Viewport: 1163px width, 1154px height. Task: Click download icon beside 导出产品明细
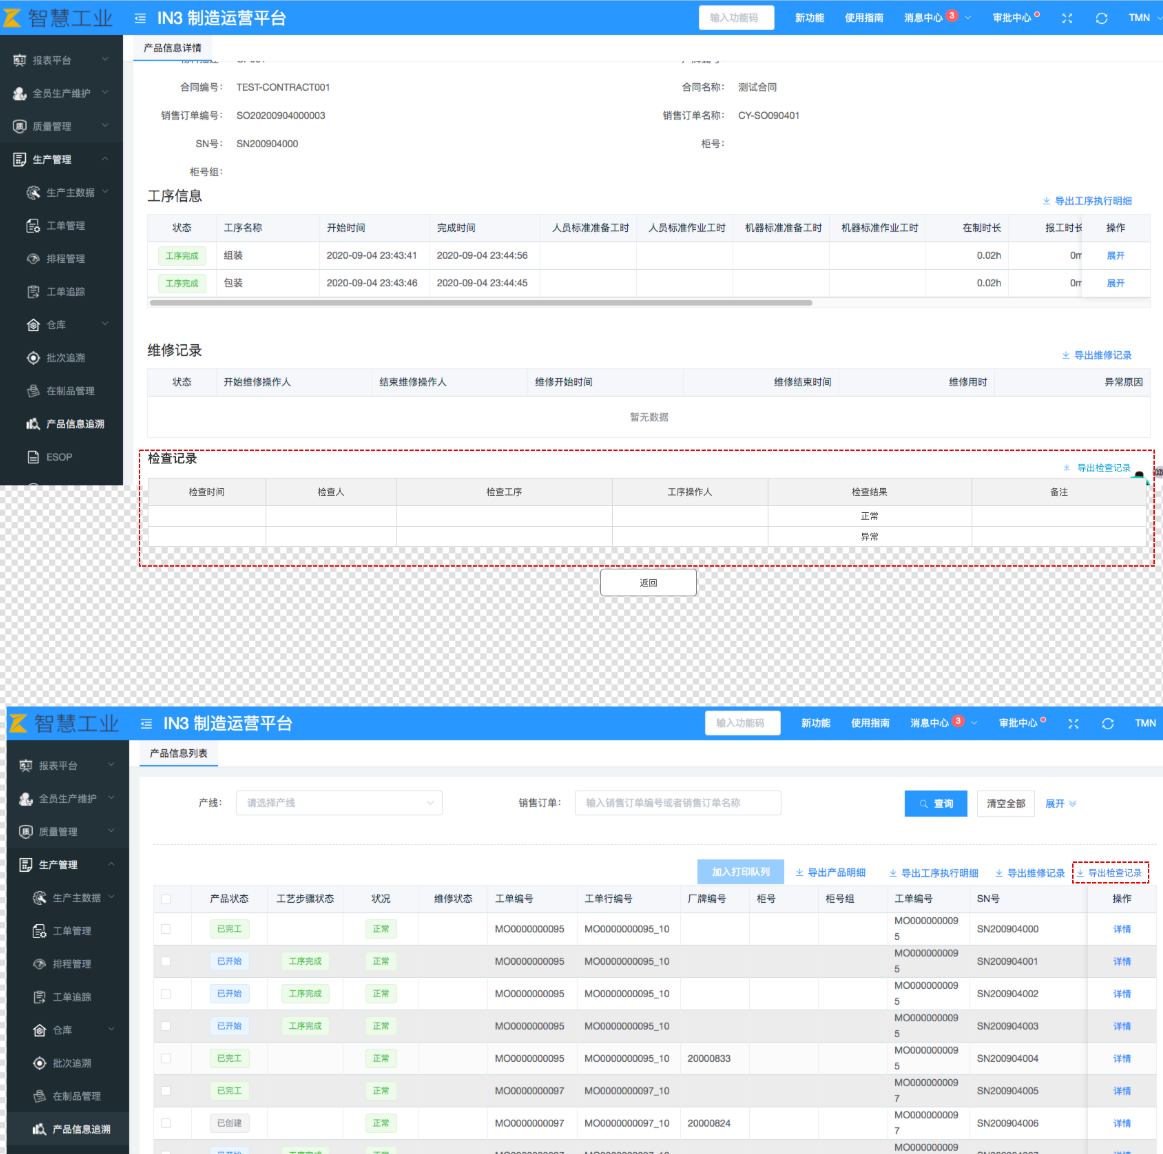799,873
